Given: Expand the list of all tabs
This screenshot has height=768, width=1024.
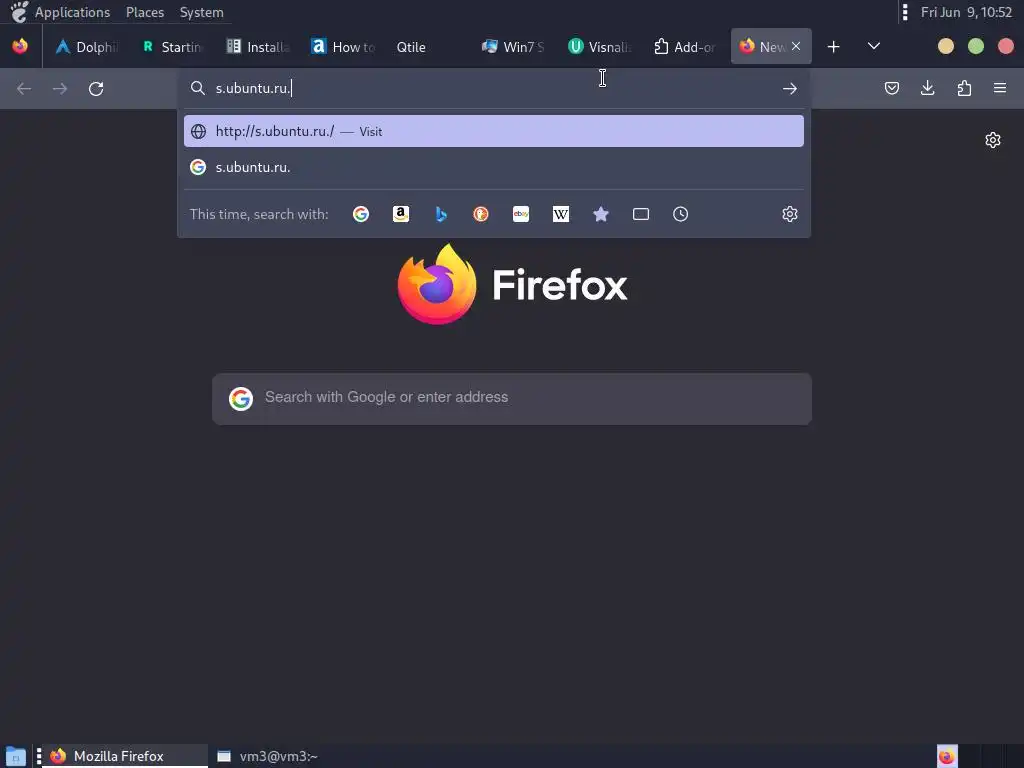Looking at the screenshot, I should pyautogui.click(x=874, y=46).
